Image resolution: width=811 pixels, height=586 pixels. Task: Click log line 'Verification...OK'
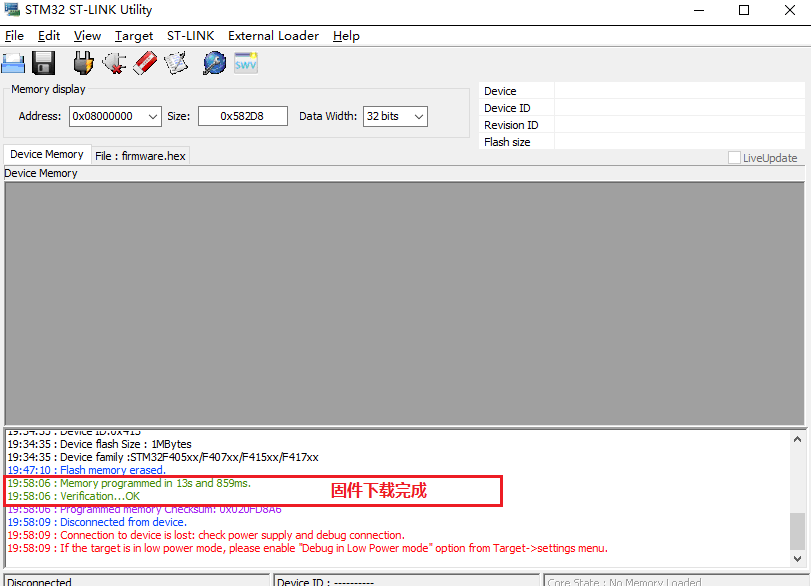pos(73,496)
